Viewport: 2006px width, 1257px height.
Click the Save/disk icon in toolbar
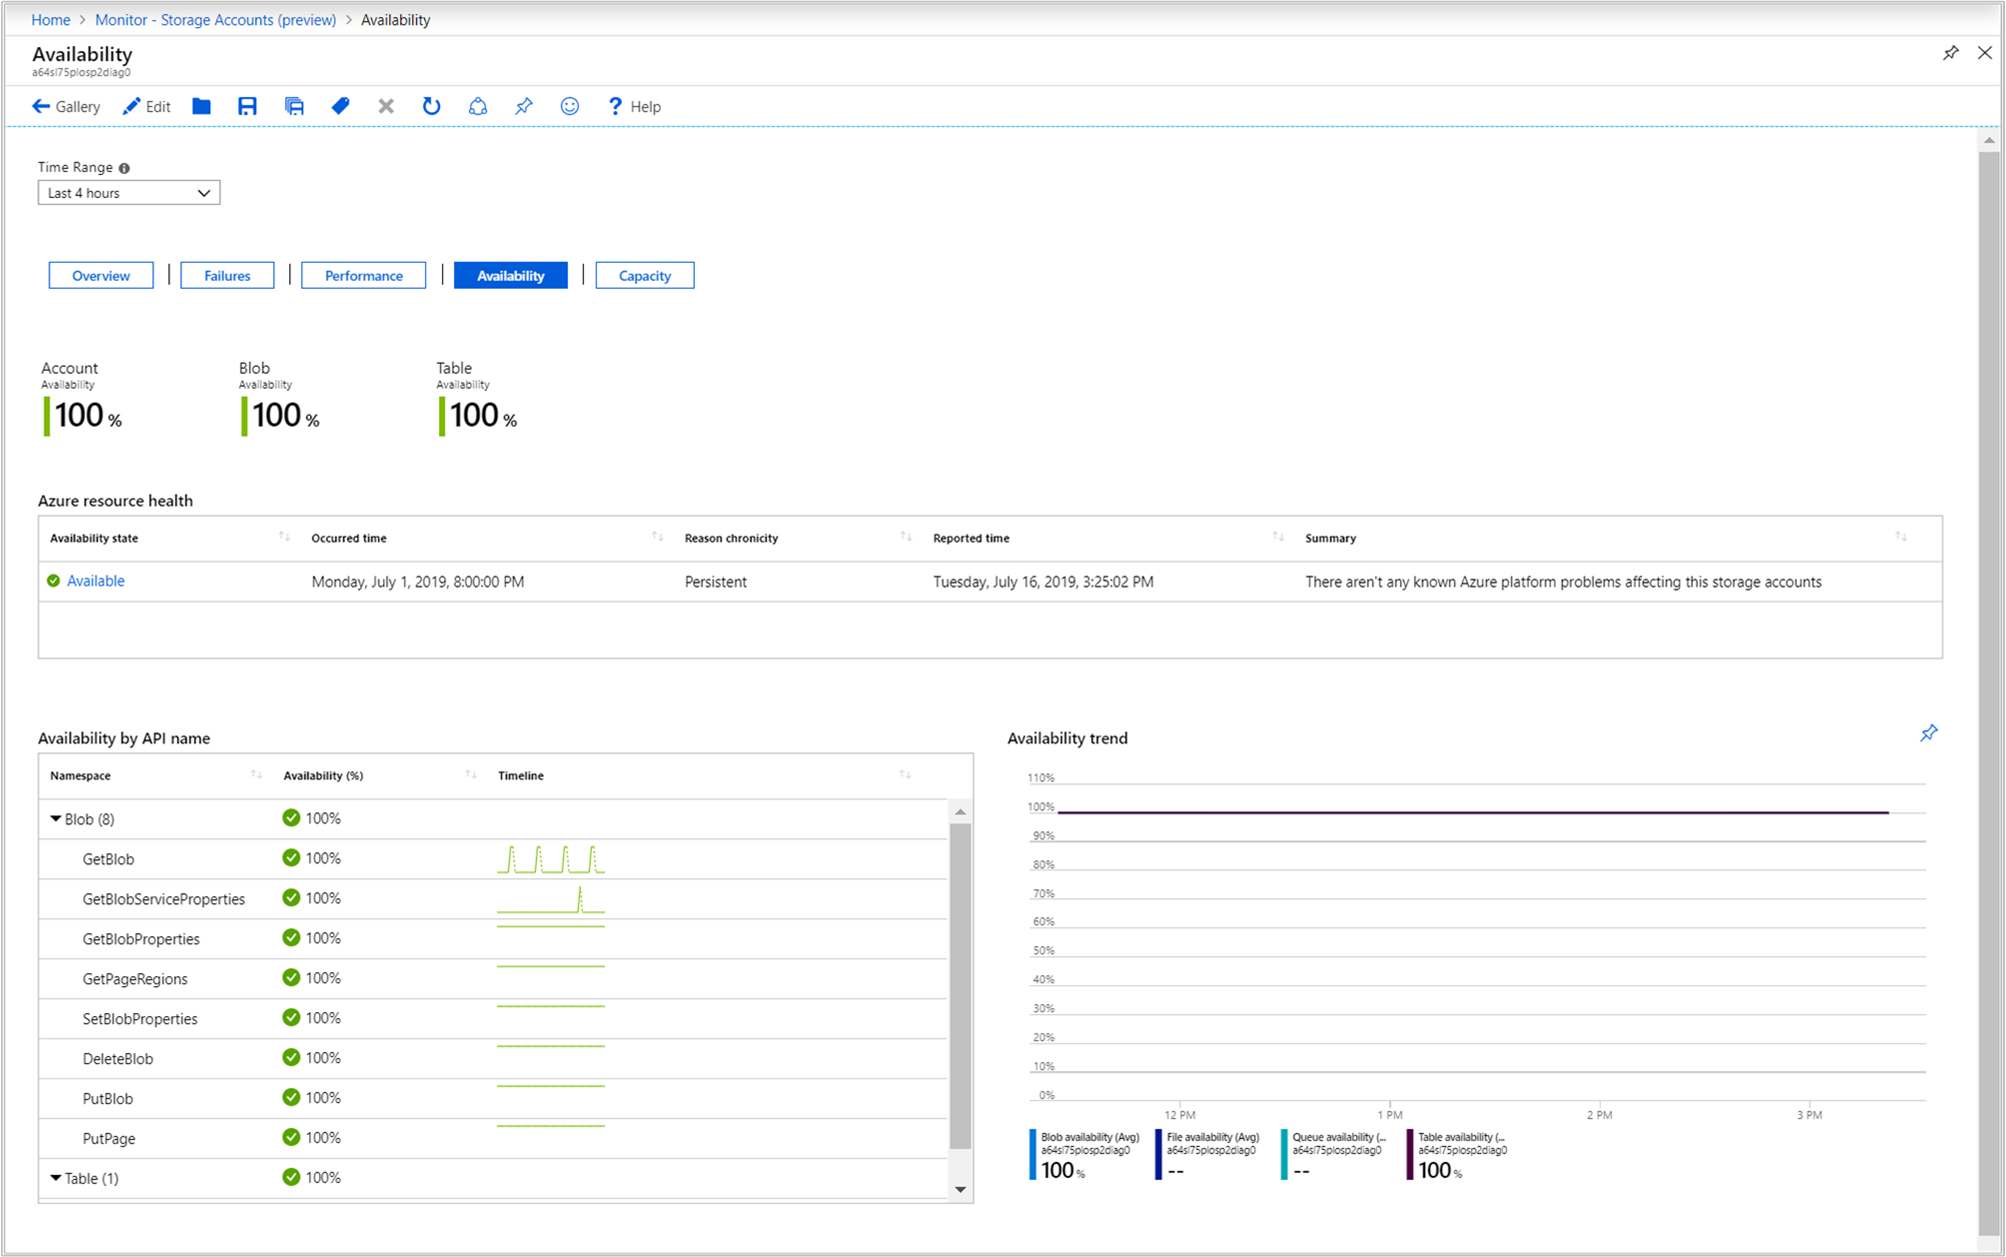(x=246, y=106)
